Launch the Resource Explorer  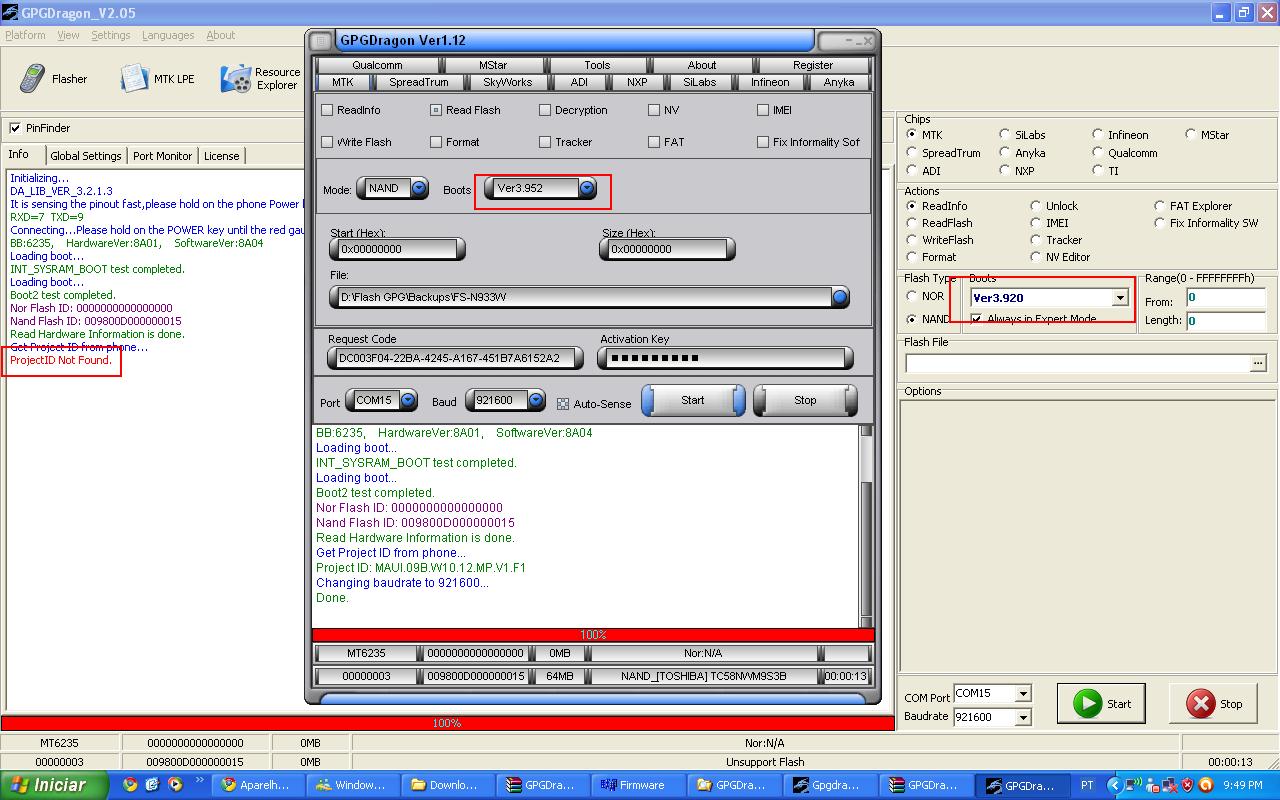pos(261,78)
